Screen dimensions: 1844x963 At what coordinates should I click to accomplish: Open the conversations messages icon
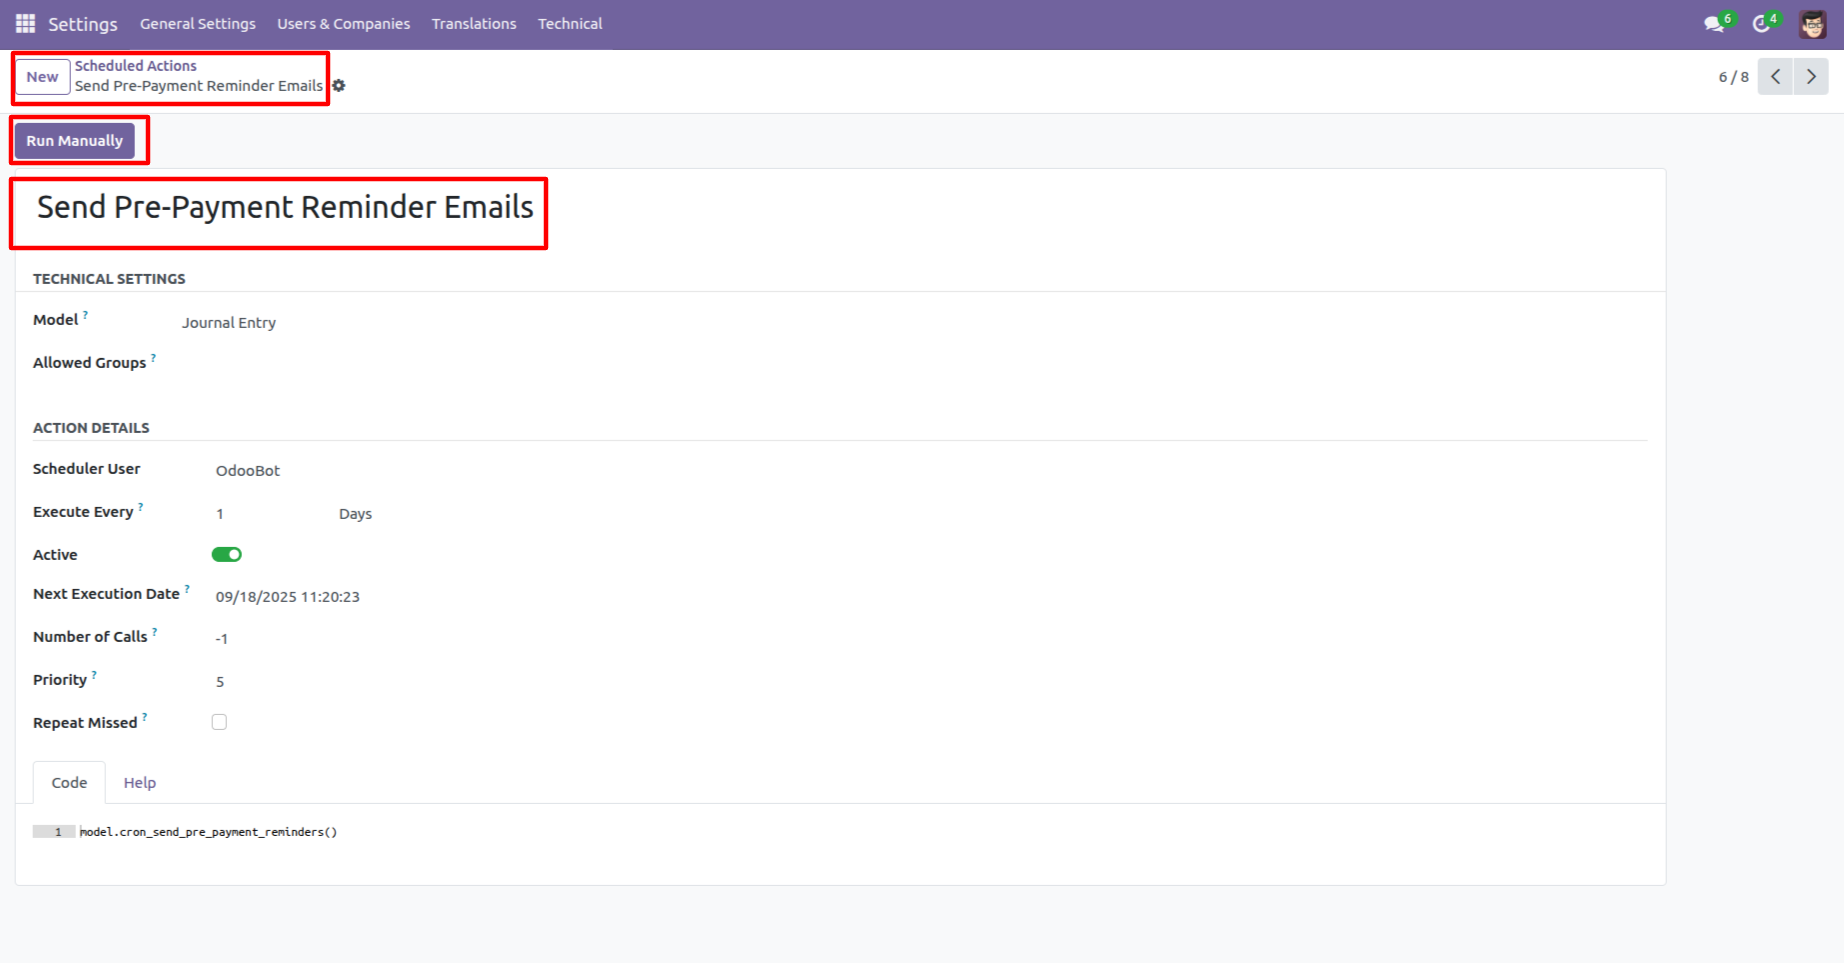(1715, 24)
